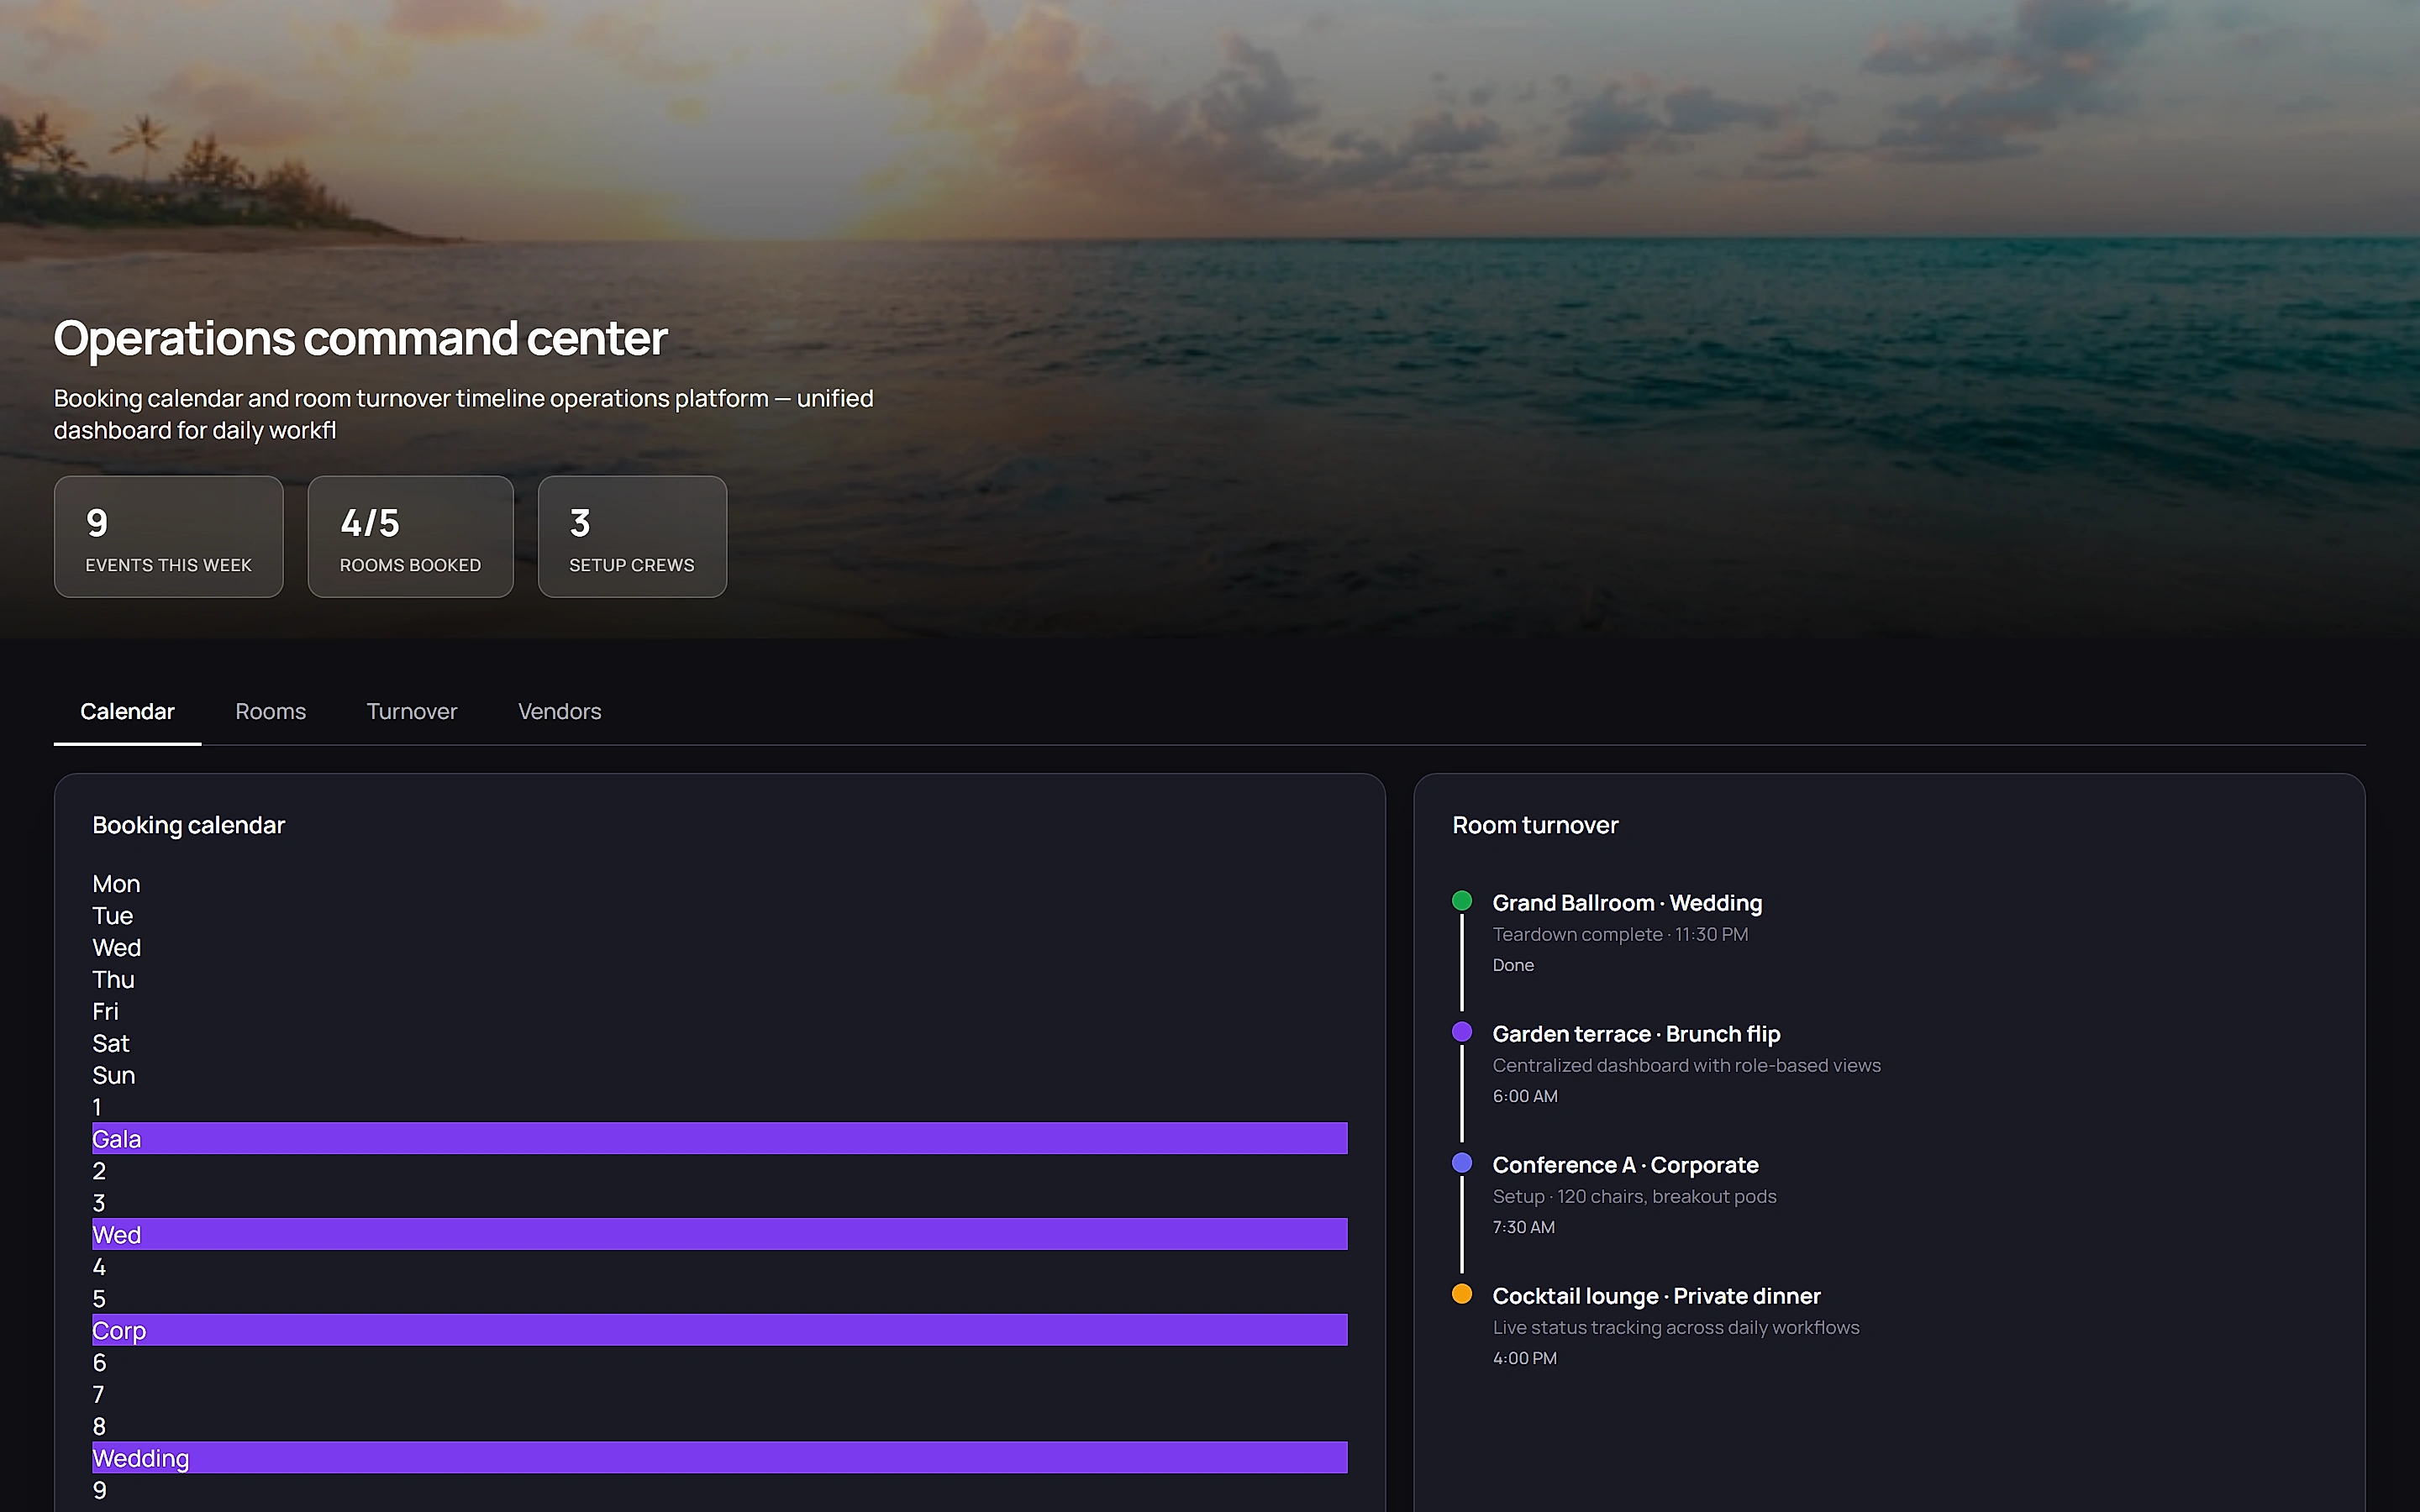The height and width of the screenshot is (1512, 2420).
Task: Click the Teardown complete · 11:30 PM text
Action: click(x=1620, y=934)
